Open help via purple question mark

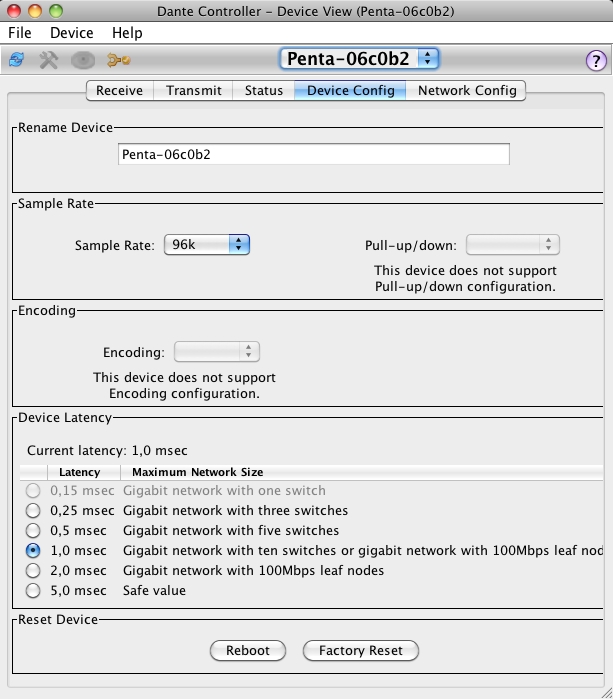[x=595, y=60]
